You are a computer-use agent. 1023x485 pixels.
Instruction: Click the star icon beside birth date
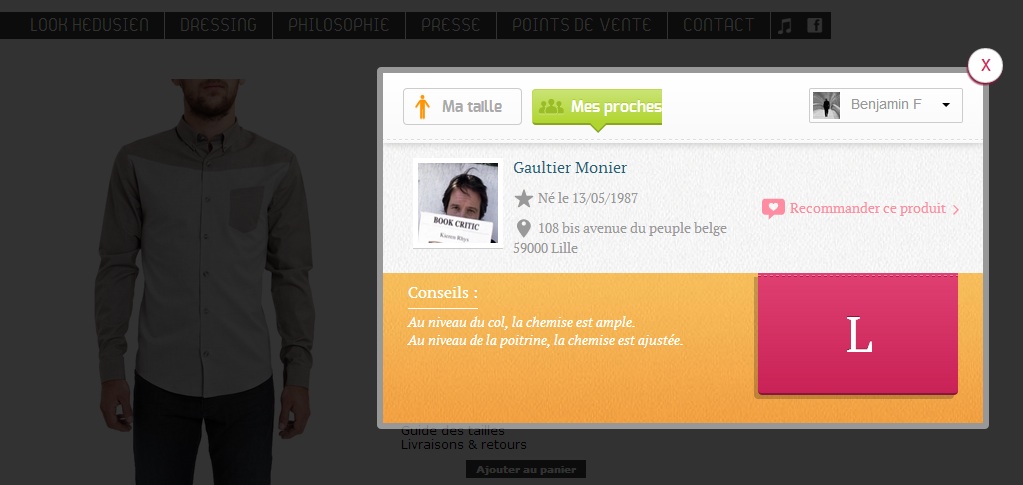pos(523,198)
